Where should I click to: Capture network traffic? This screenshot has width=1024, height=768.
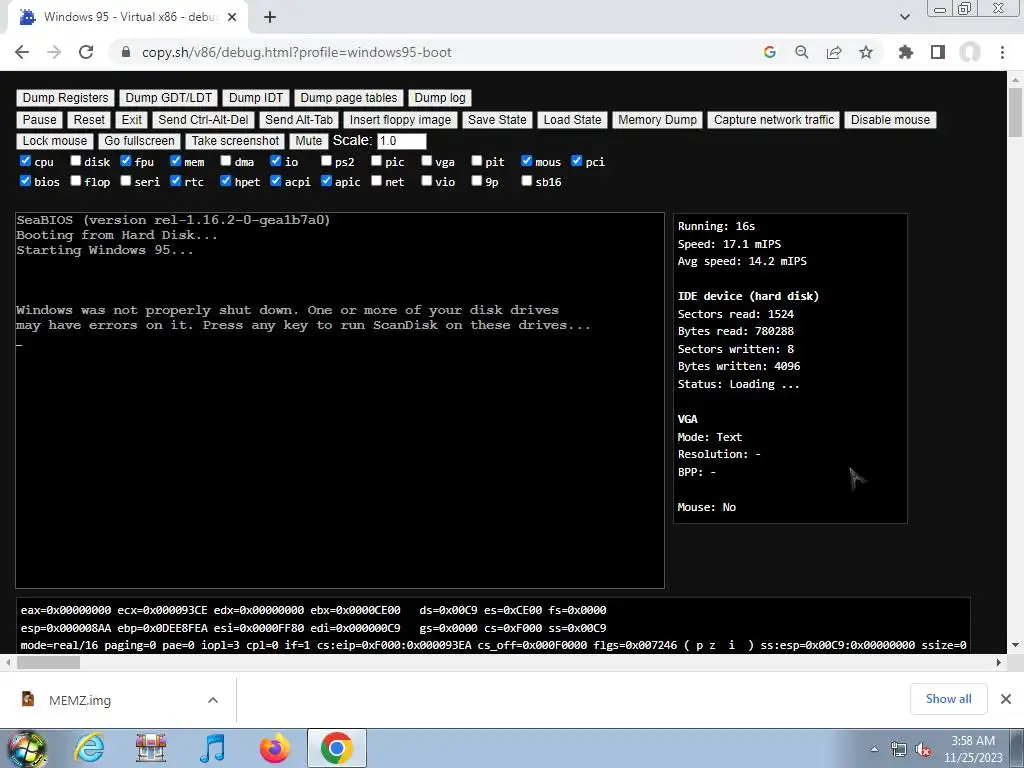coord(774,120)
